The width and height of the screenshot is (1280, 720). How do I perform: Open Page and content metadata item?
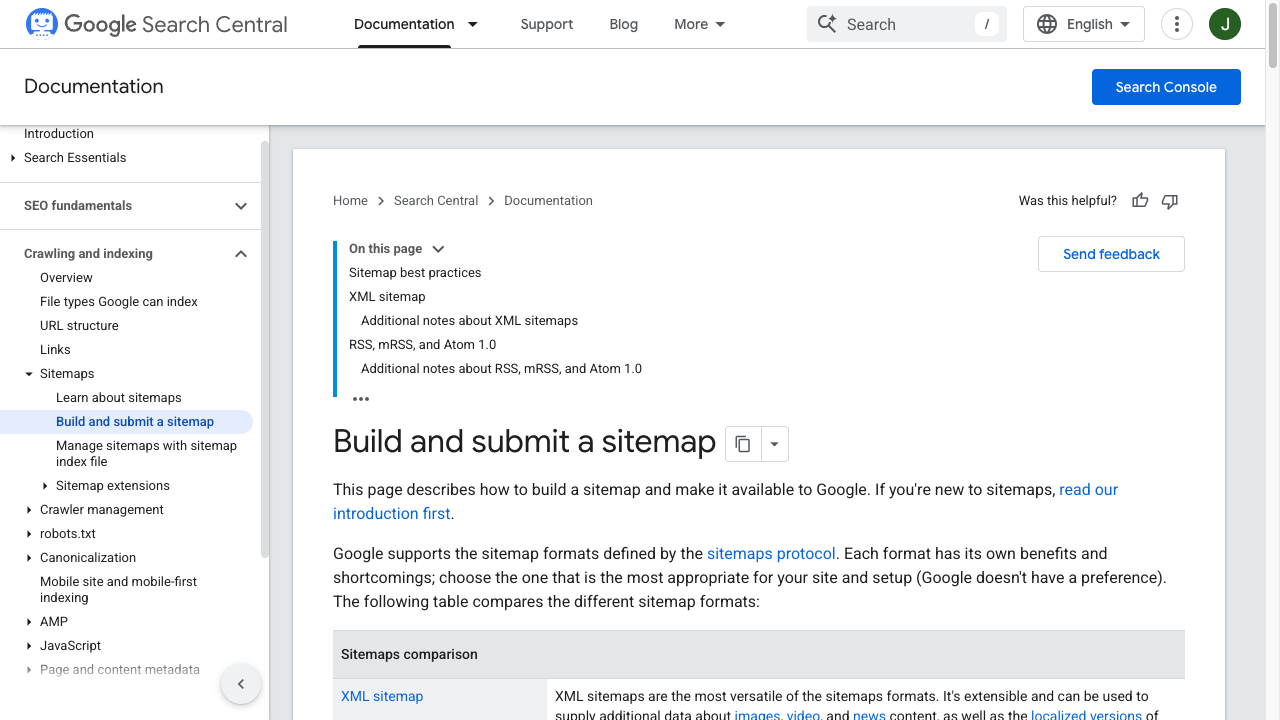coord(120,670)
